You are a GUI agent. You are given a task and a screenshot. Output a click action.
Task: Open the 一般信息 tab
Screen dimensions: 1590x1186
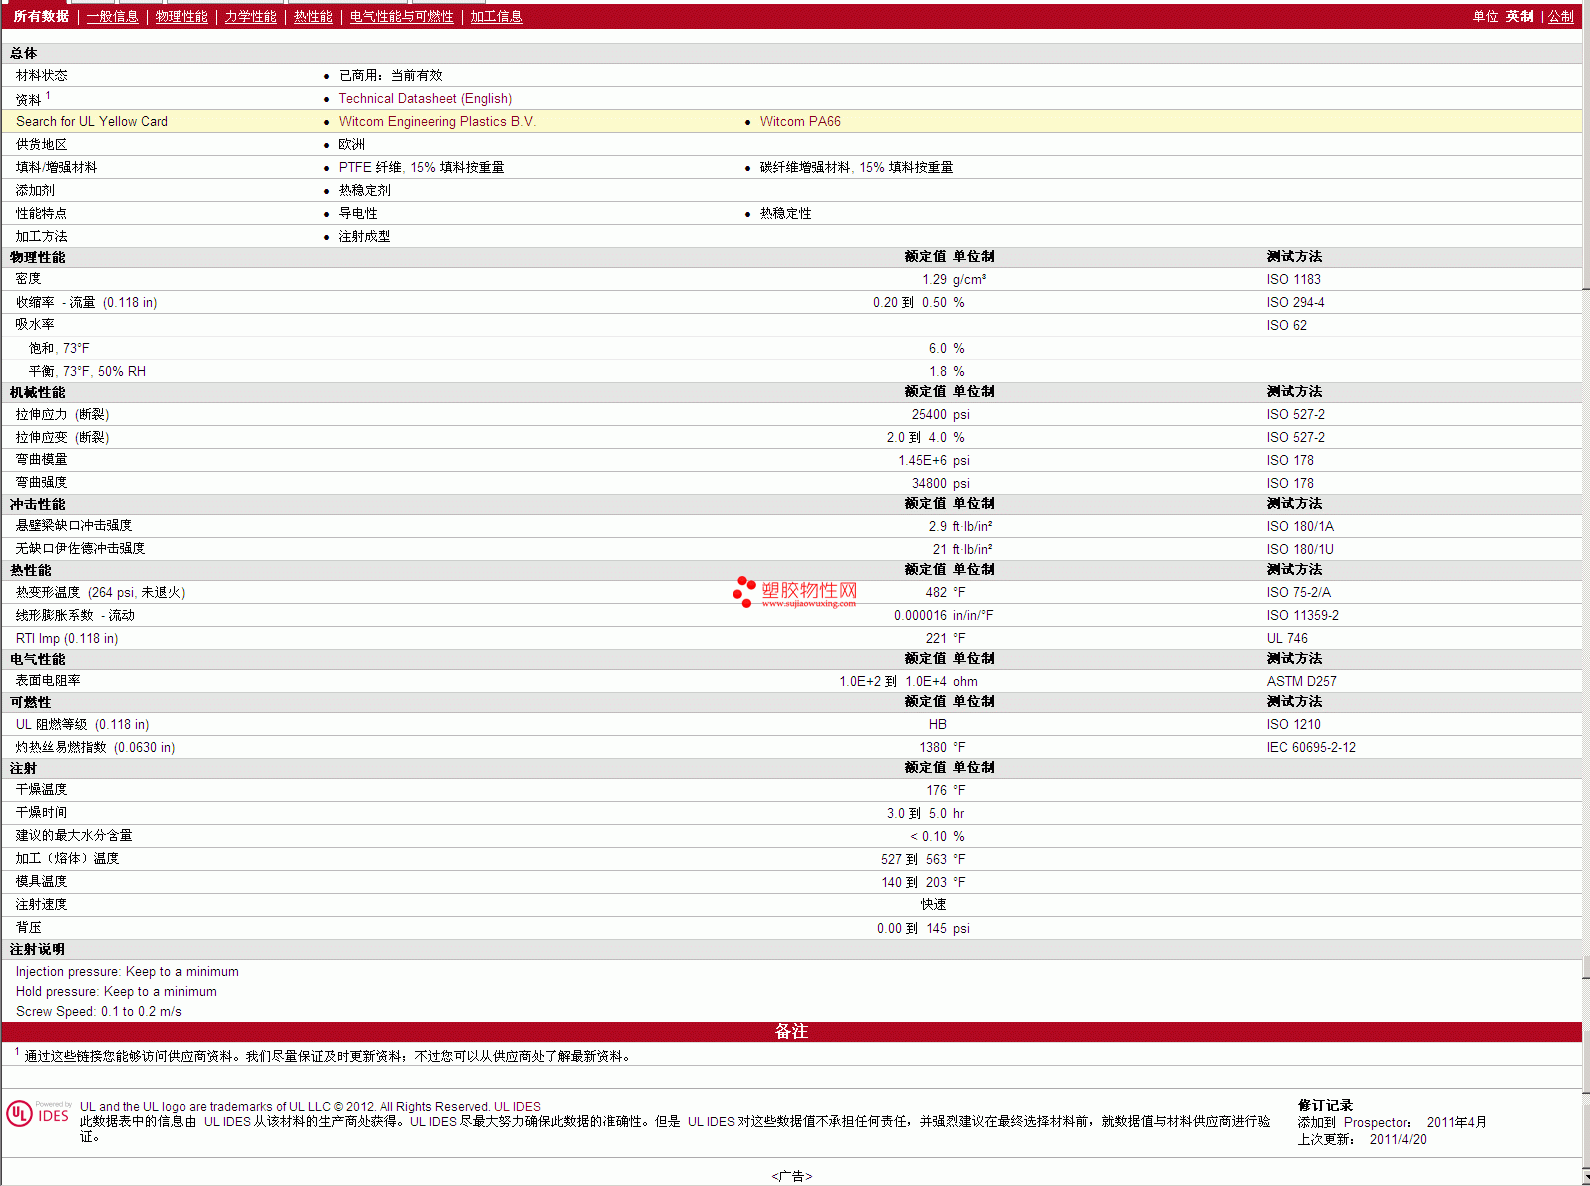(112, 16)
